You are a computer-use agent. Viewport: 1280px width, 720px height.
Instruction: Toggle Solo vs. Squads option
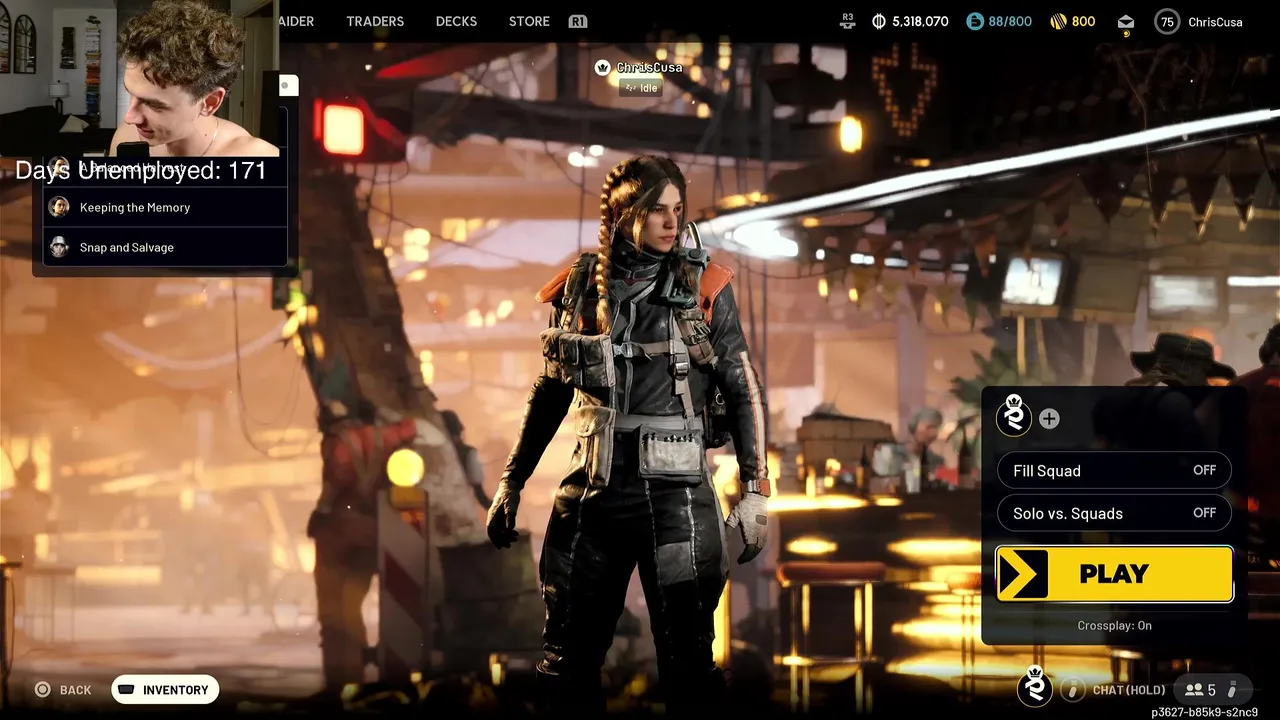pos(1114,513)
